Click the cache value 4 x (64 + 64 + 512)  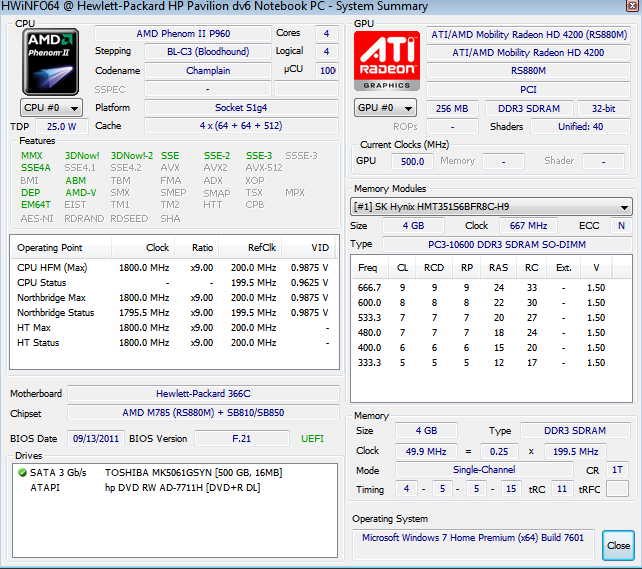[241, 126]
